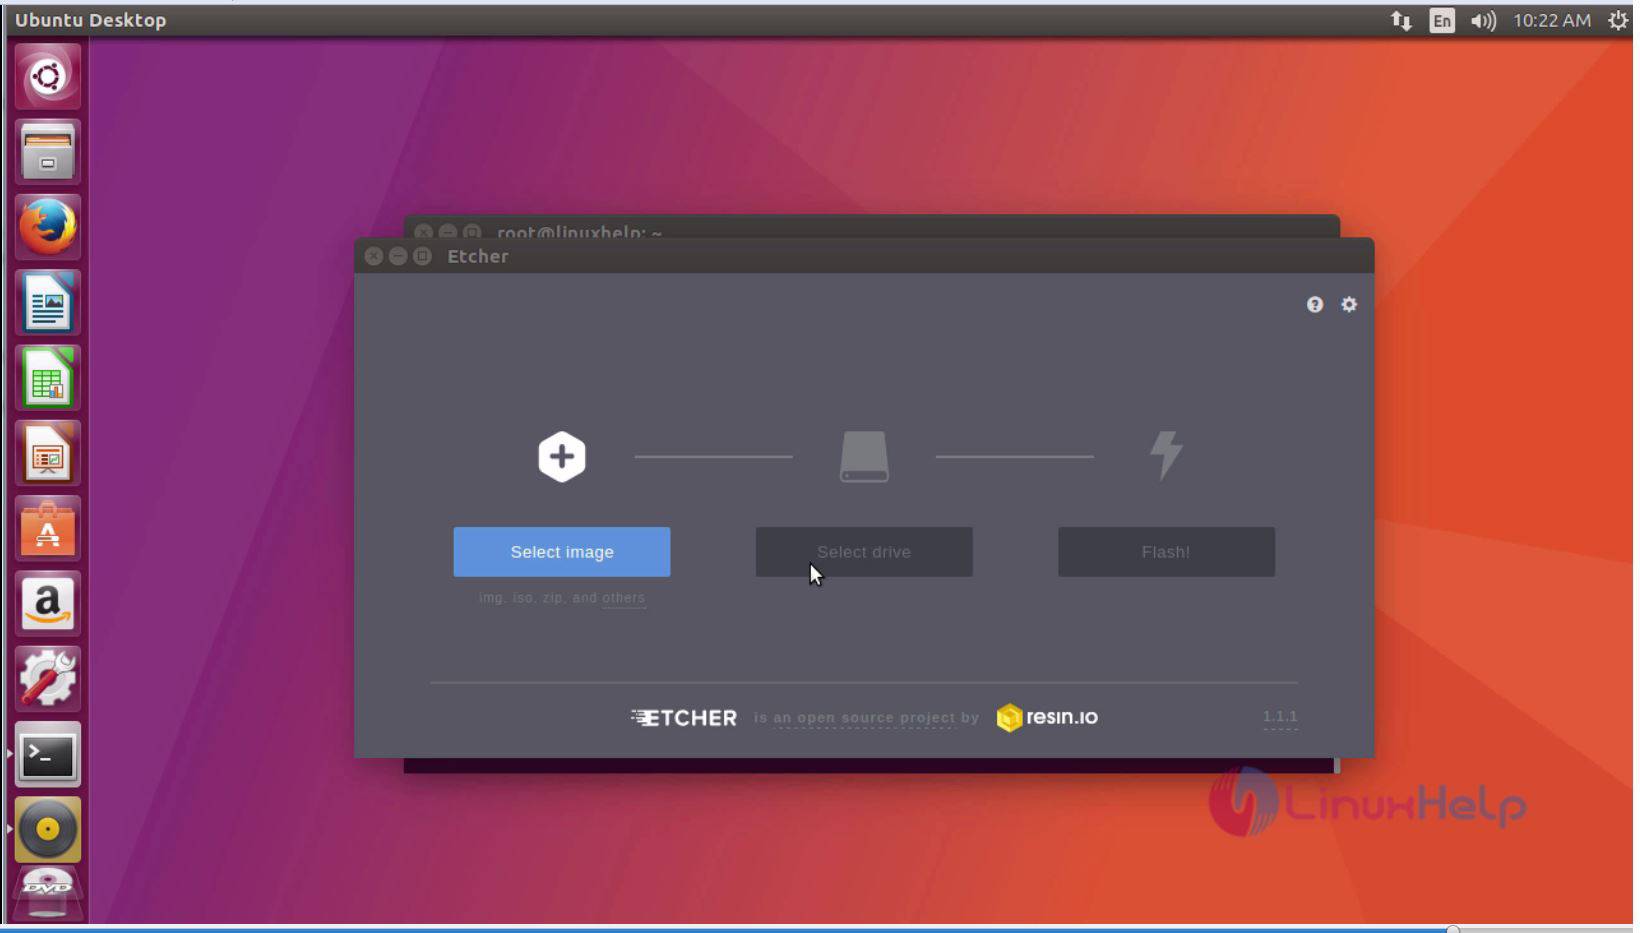Click the Etcher logo in footer
This screenshot has width=1640, height=933.
(x=684, y=718)
